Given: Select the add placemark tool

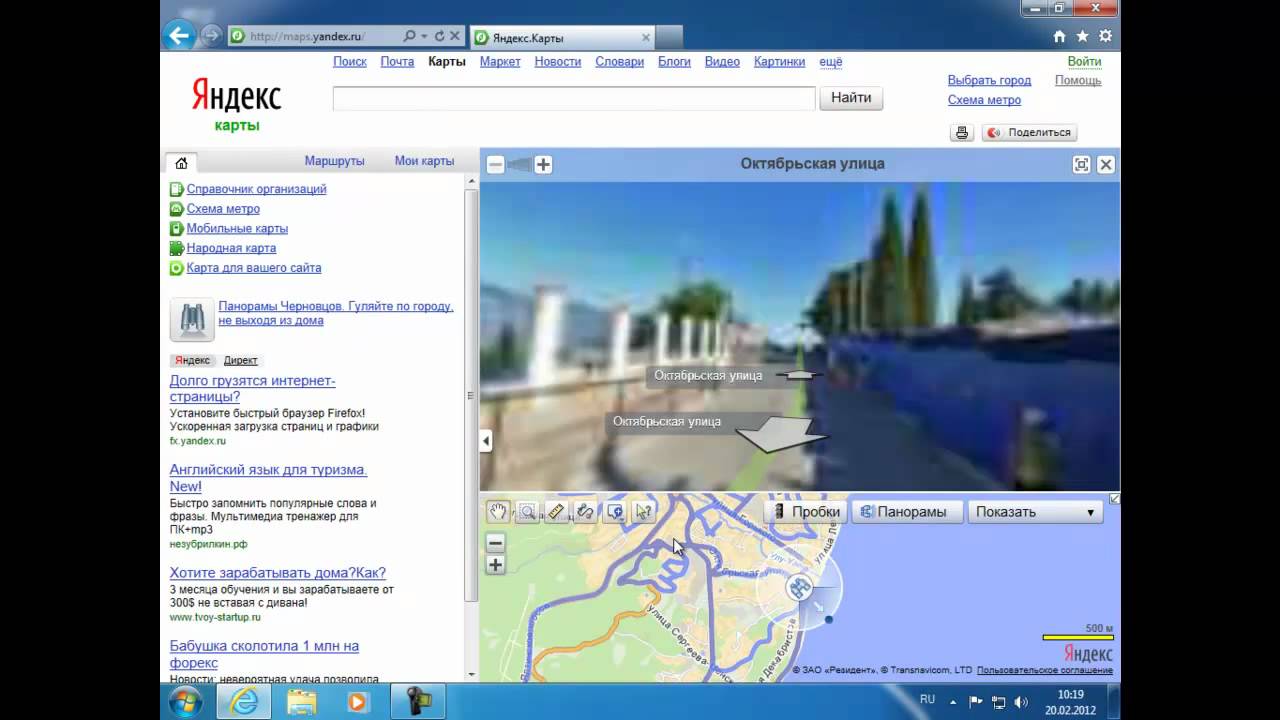Looking at the screenshot, I should [614, 512].
